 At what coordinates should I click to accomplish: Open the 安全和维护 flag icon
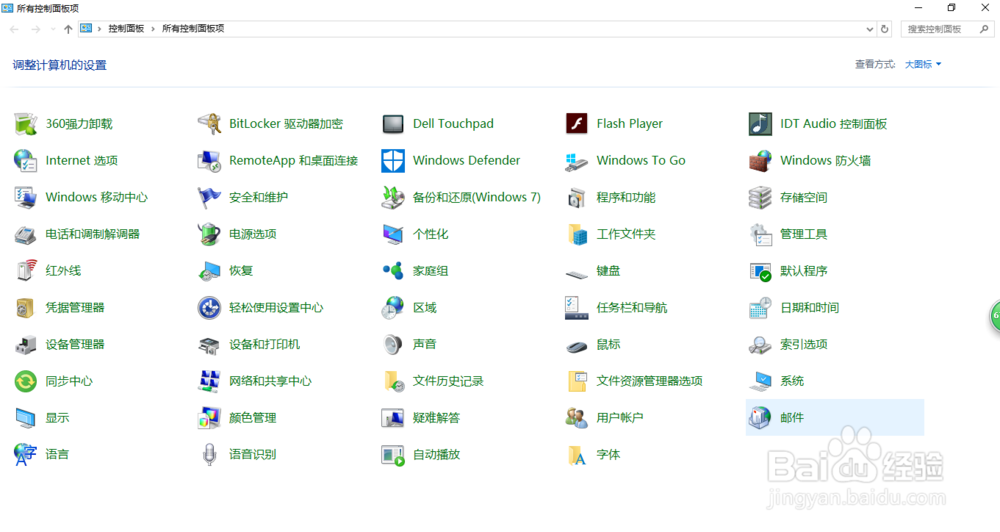coord(209,198)
